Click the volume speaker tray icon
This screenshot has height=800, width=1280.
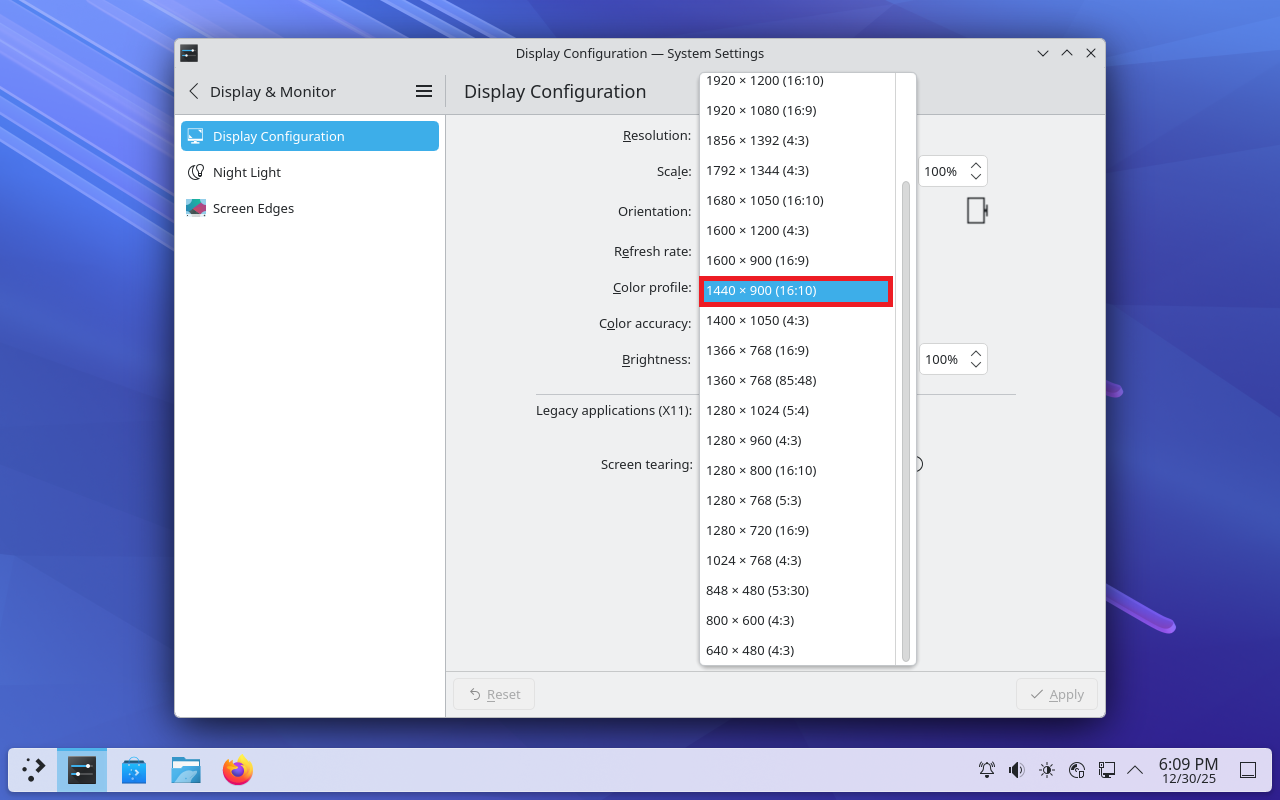point(1016,770)
